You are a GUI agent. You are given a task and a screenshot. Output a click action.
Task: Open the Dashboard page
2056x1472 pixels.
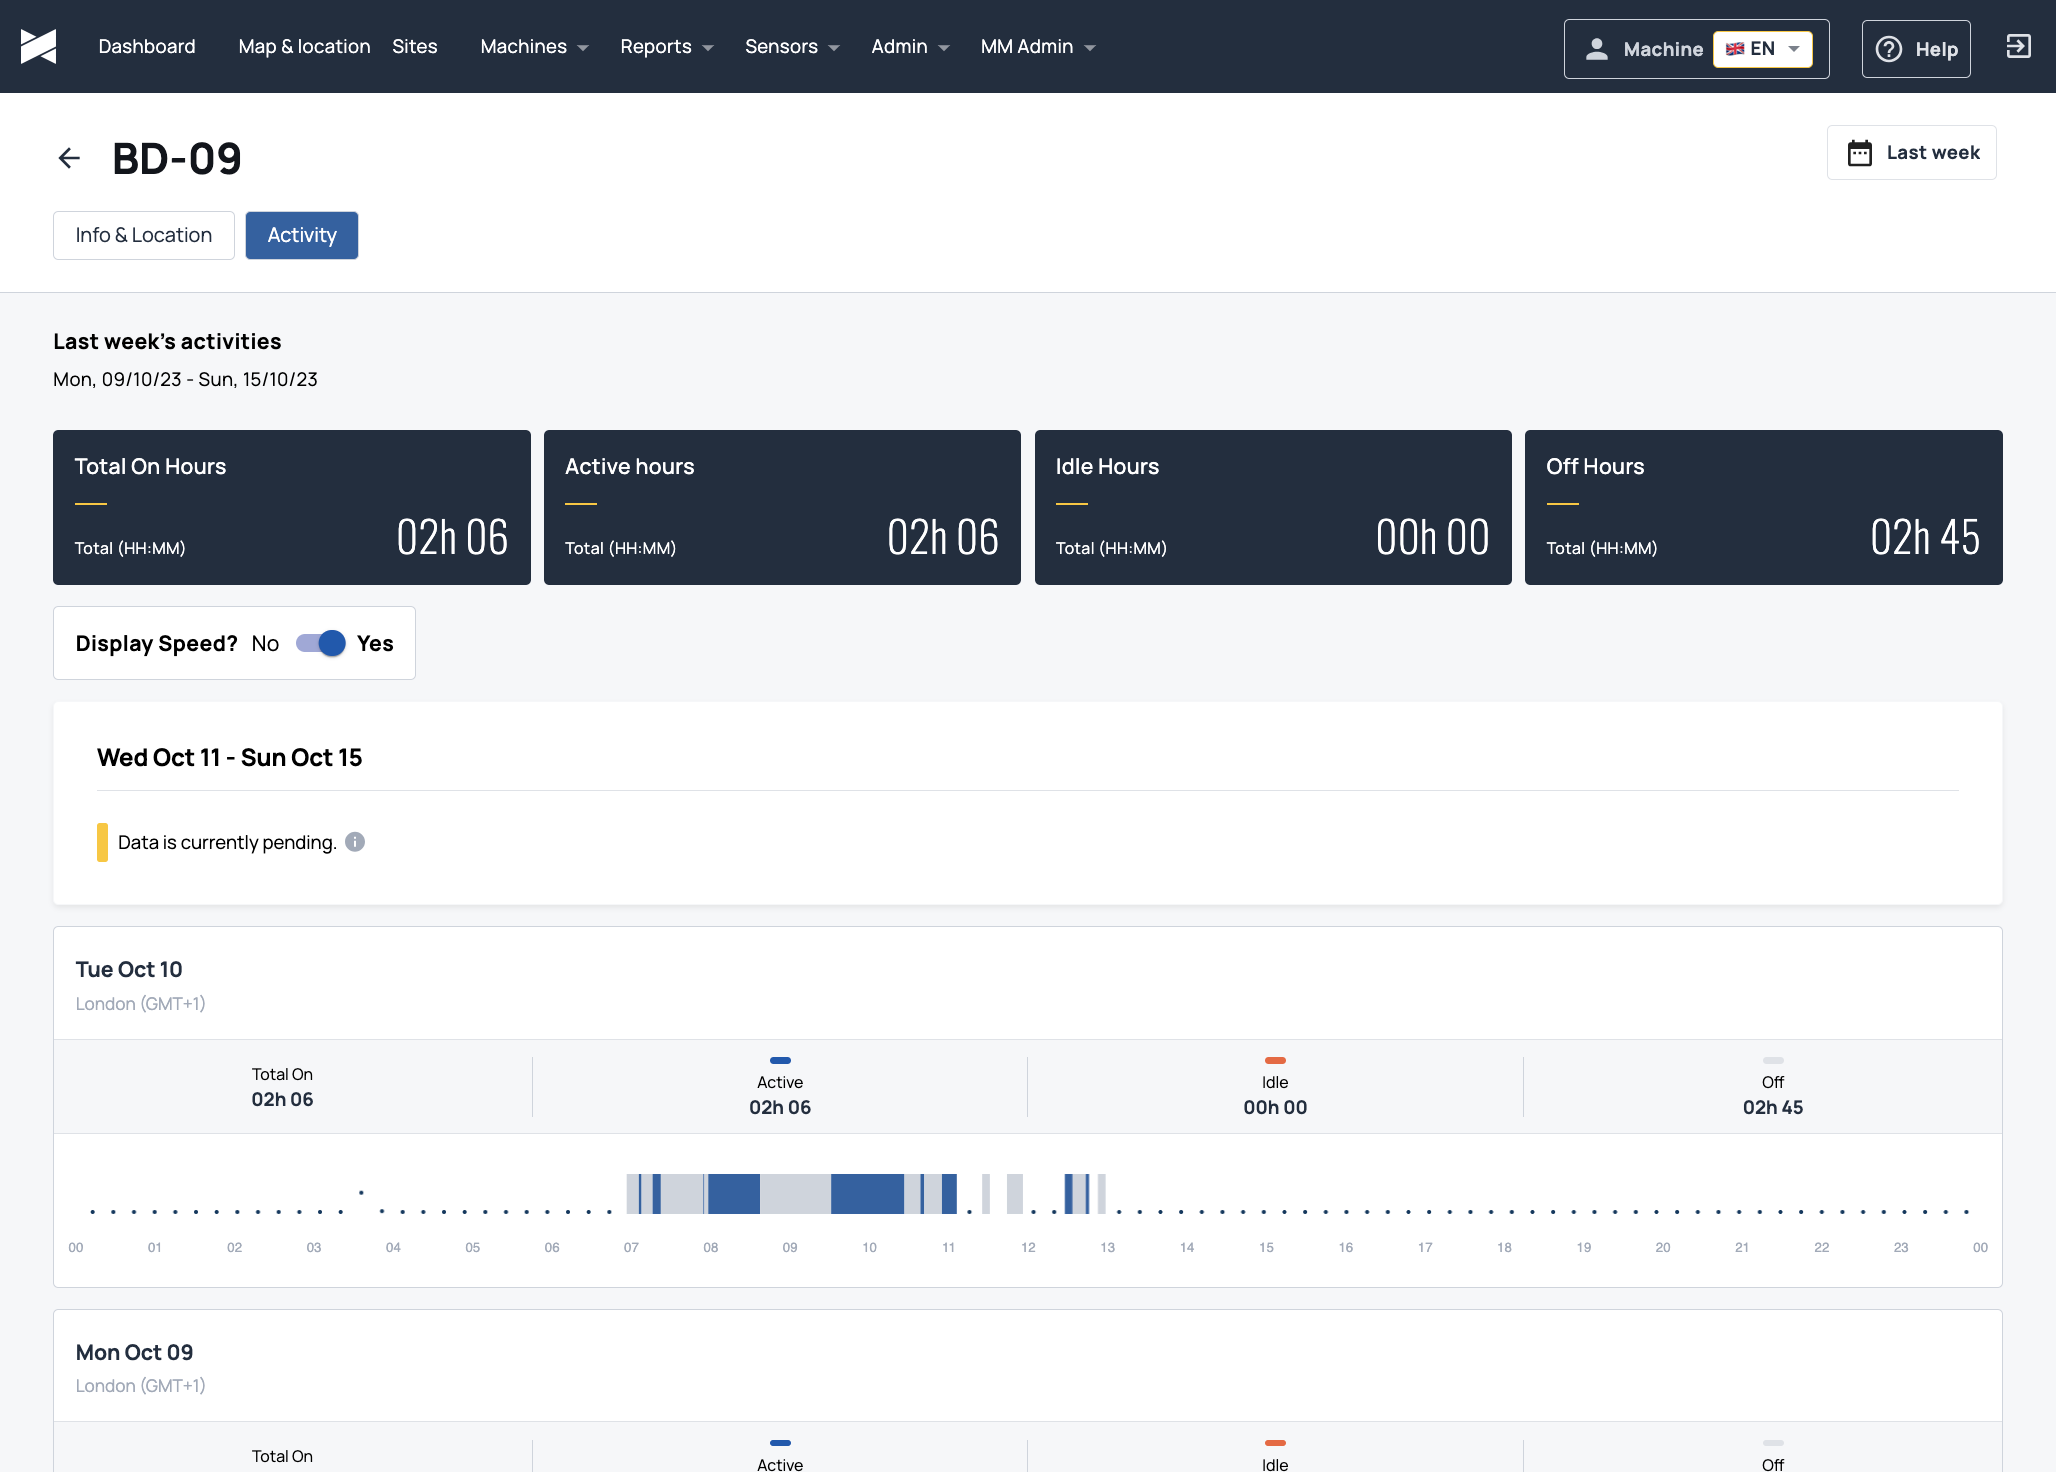(x=147, y=46)
